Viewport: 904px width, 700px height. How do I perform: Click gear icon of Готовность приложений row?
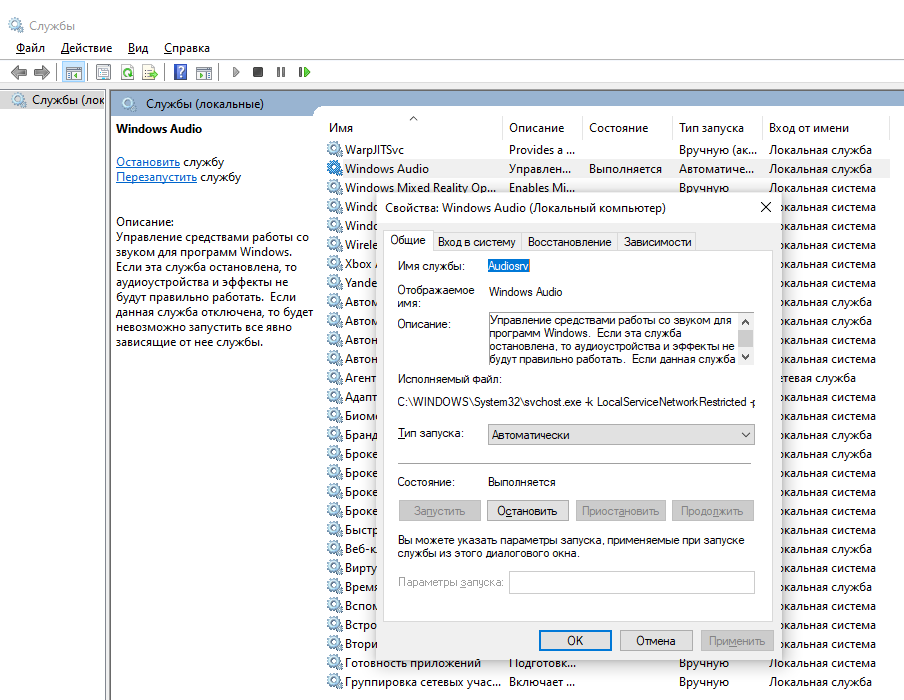(x=335, y=663)
